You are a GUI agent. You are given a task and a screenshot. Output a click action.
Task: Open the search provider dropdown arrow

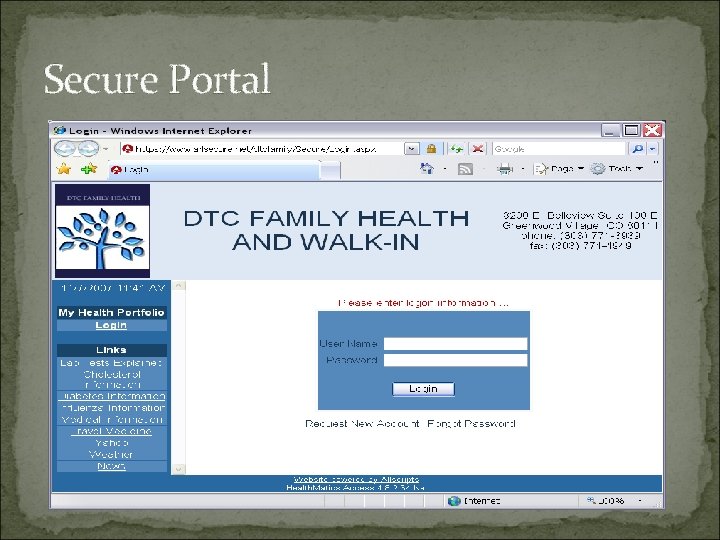pyautogui.click(x=653, y=149)
